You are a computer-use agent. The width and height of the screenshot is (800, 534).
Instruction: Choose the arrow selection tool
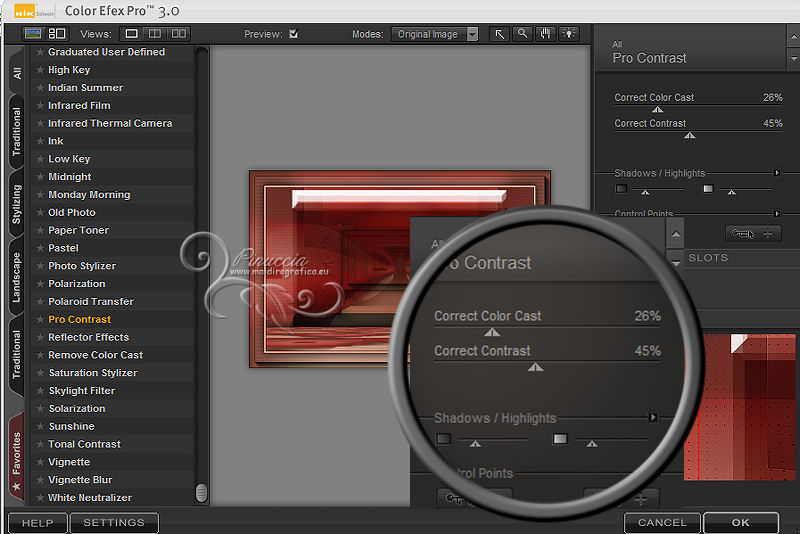click(x=499, y=34)
